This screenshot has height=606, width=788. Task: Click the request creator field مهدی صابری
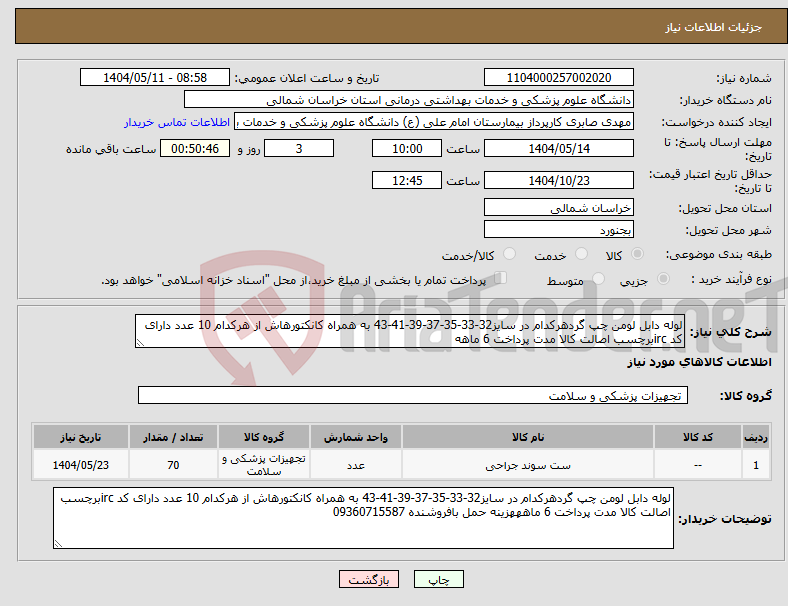[x=434, y=122]
